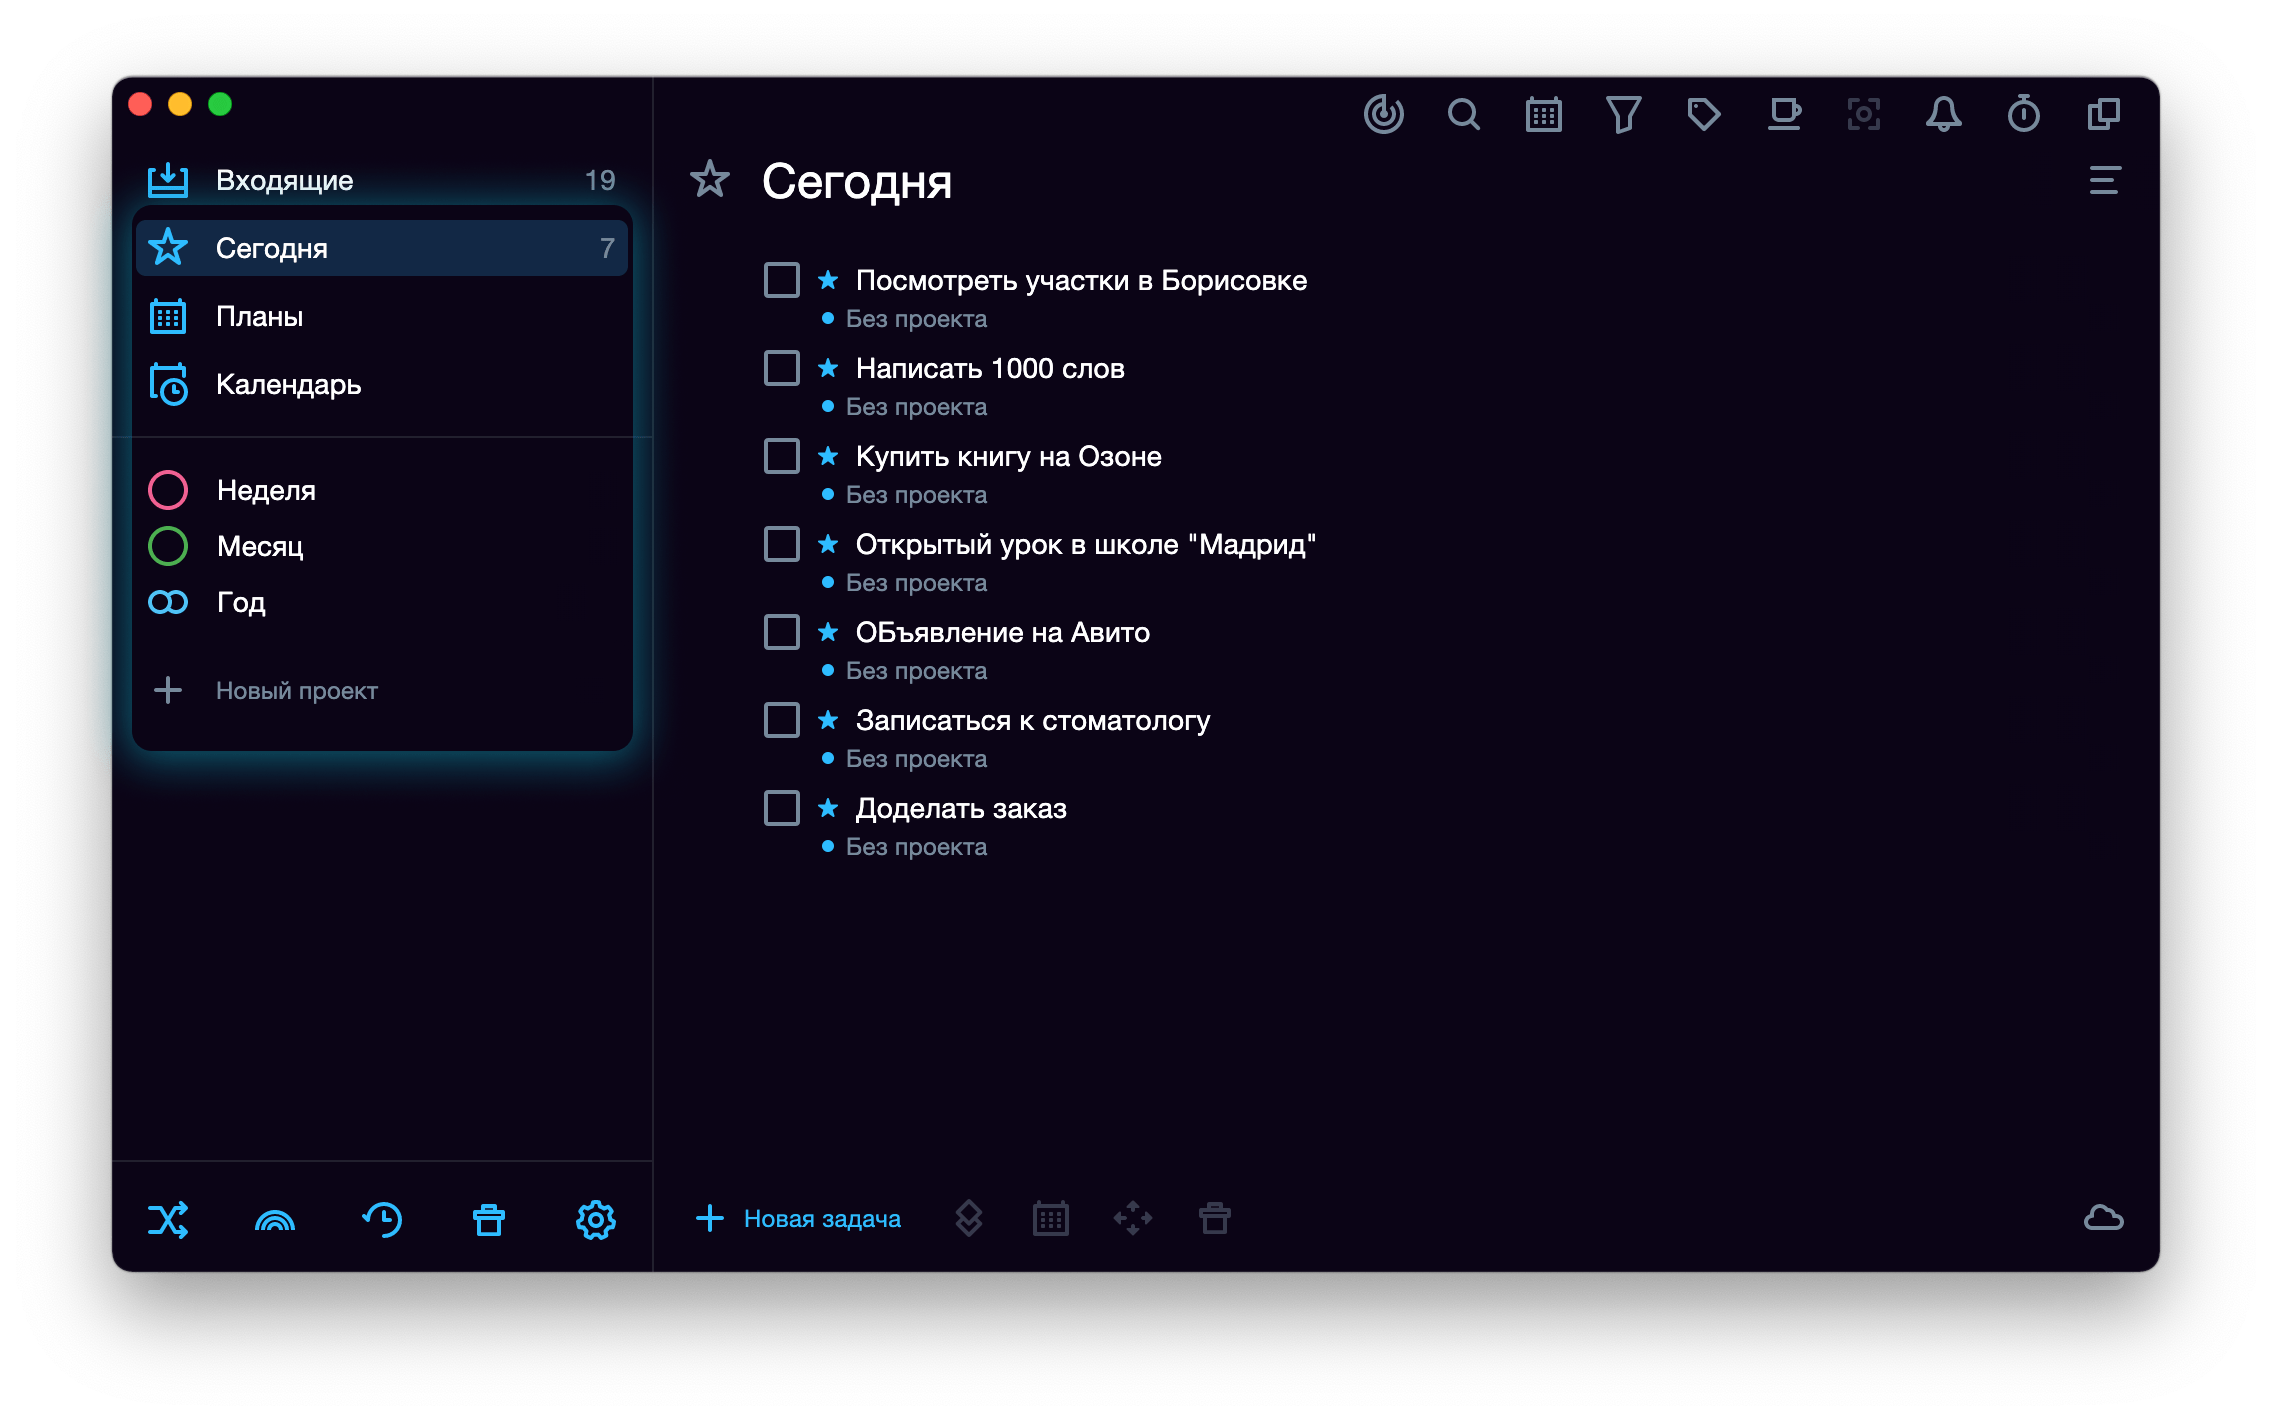
Task: Switch to Планы section
Action: point(382,316)
